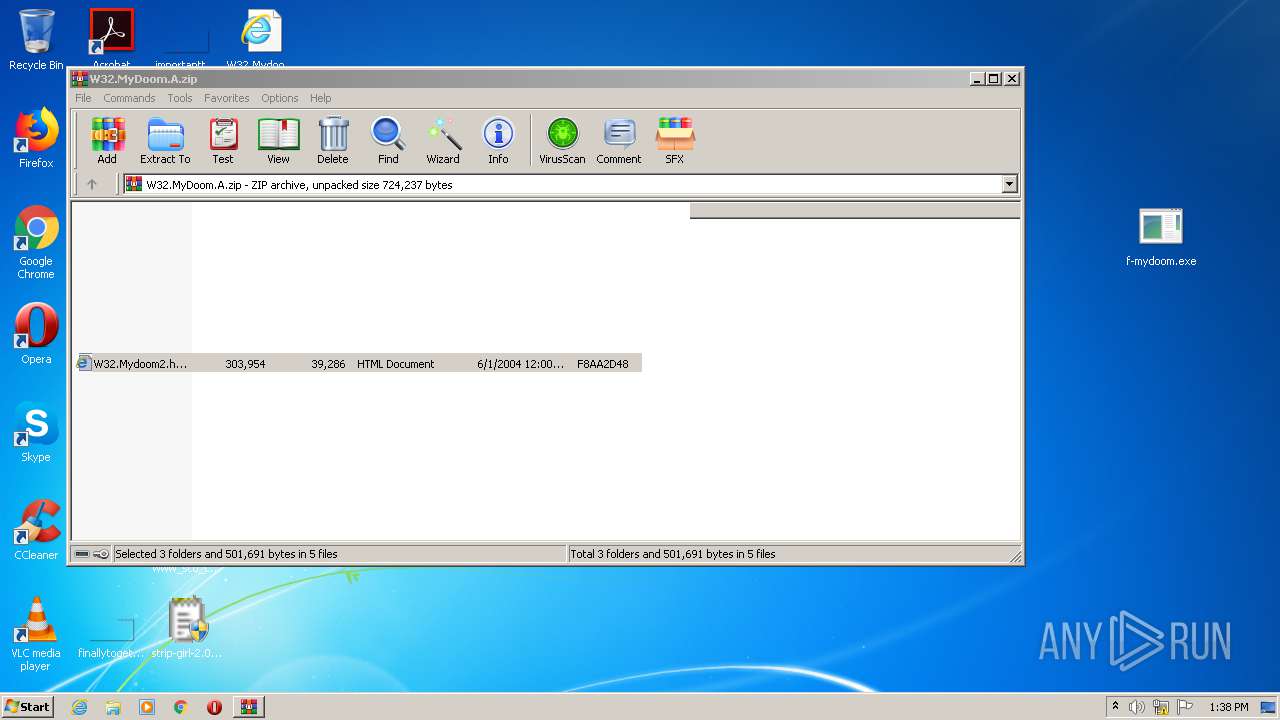
Task: Click the network tray icon
Action: click(1161, 707)
